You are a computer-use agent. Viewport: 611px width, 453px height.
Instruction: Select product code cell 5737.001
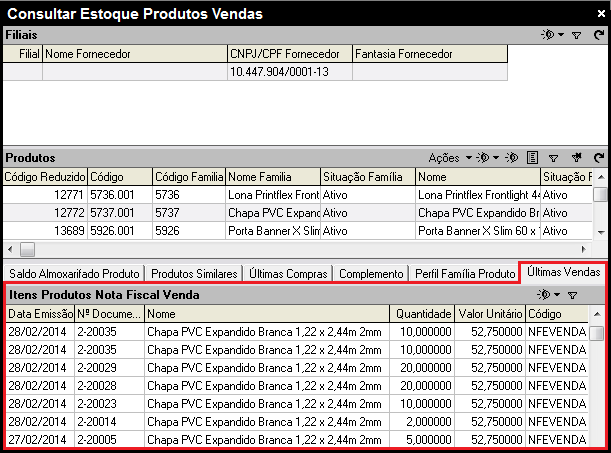[x=120, y=213]
